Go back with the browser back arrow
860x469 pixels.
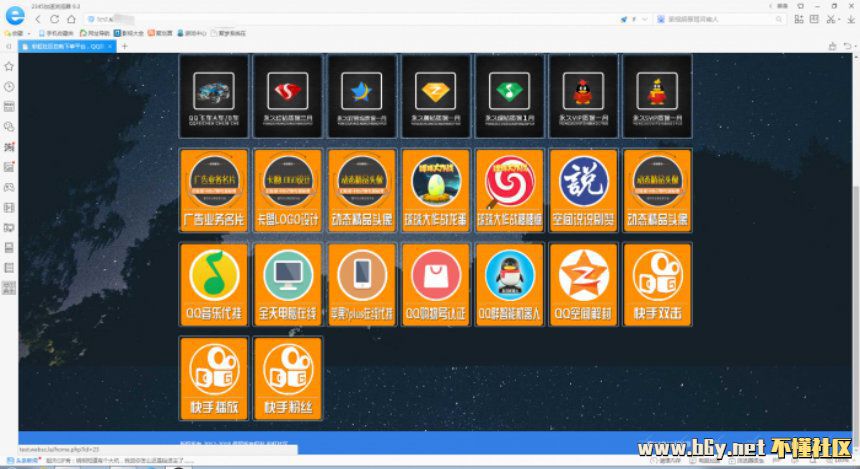38,19
